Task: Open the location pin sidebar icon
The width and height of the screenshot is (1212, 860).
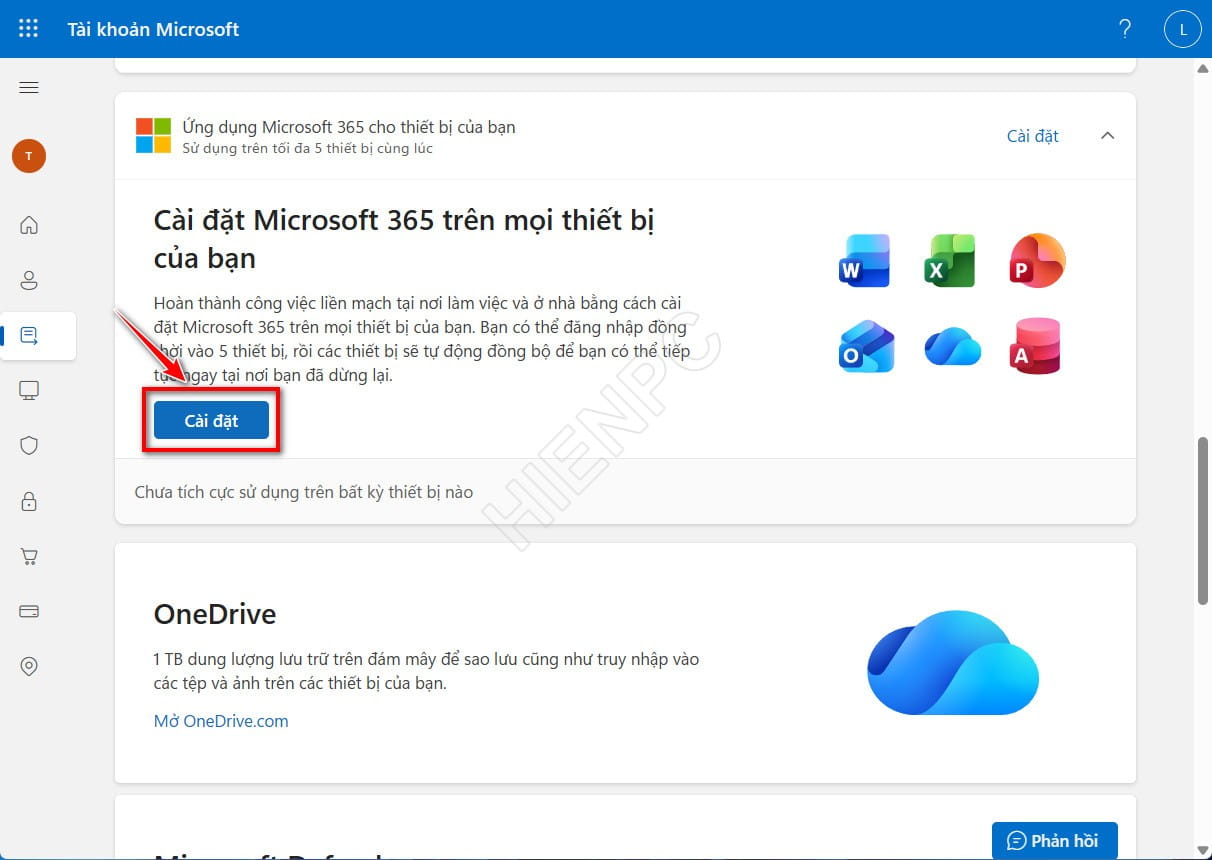Action: 29,666
